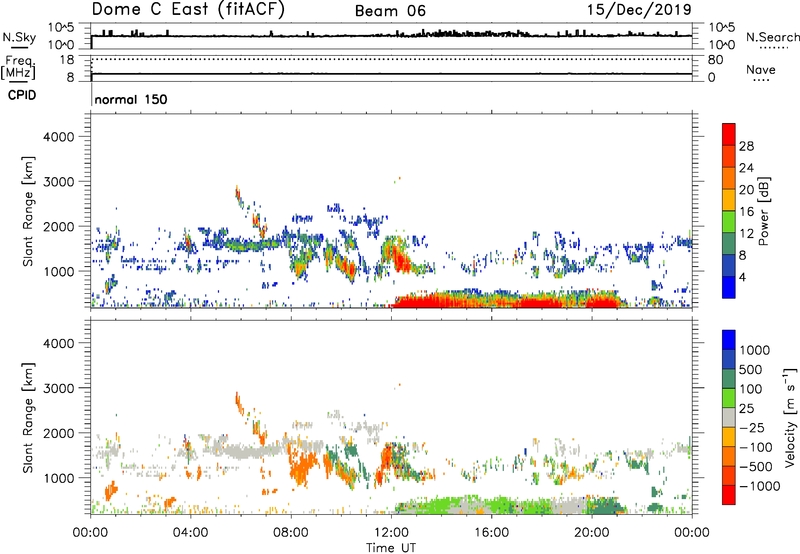Click the '80' Nave axis value
The height and width of the screenshot is (554, 800).
point(715,60)
